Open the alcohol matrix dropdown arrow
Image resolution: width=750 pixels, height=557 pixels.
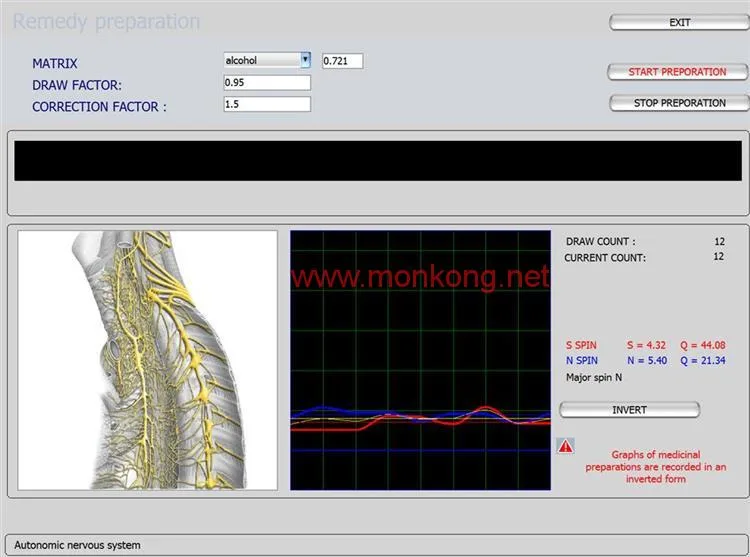click(305, 60)
